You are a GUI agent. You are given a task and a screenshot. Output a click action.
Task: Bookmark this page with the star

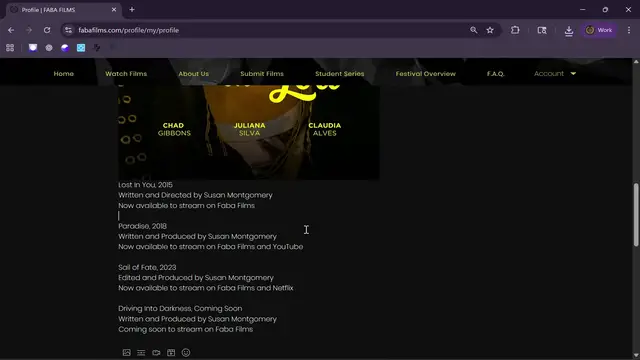point(490,30)
